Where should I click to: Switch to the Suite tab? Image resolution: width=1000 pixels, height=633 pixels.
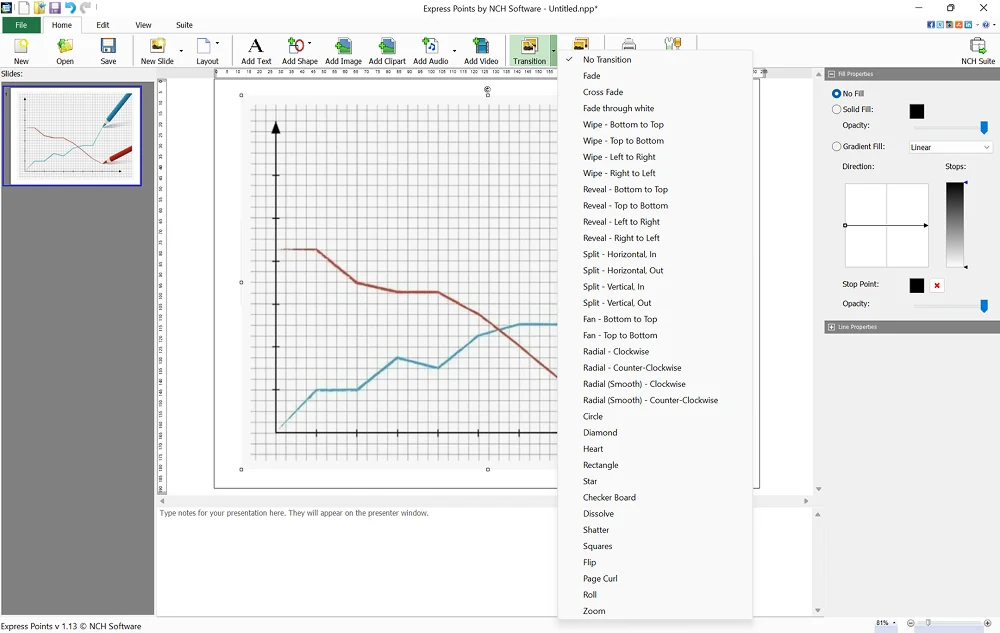(184, 25)
